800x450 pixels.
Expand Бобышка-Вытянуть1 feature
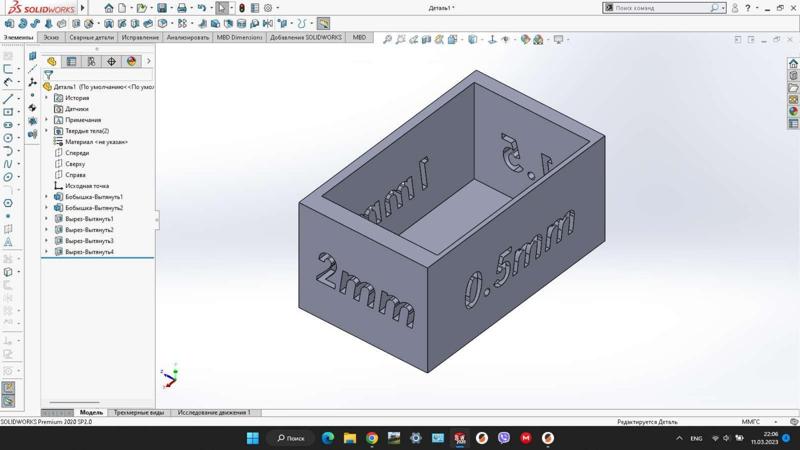click(46, 197)
